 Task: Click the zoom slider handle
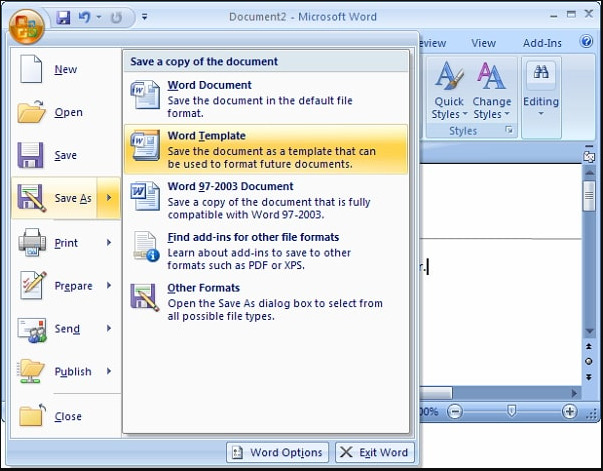point(512,411)
